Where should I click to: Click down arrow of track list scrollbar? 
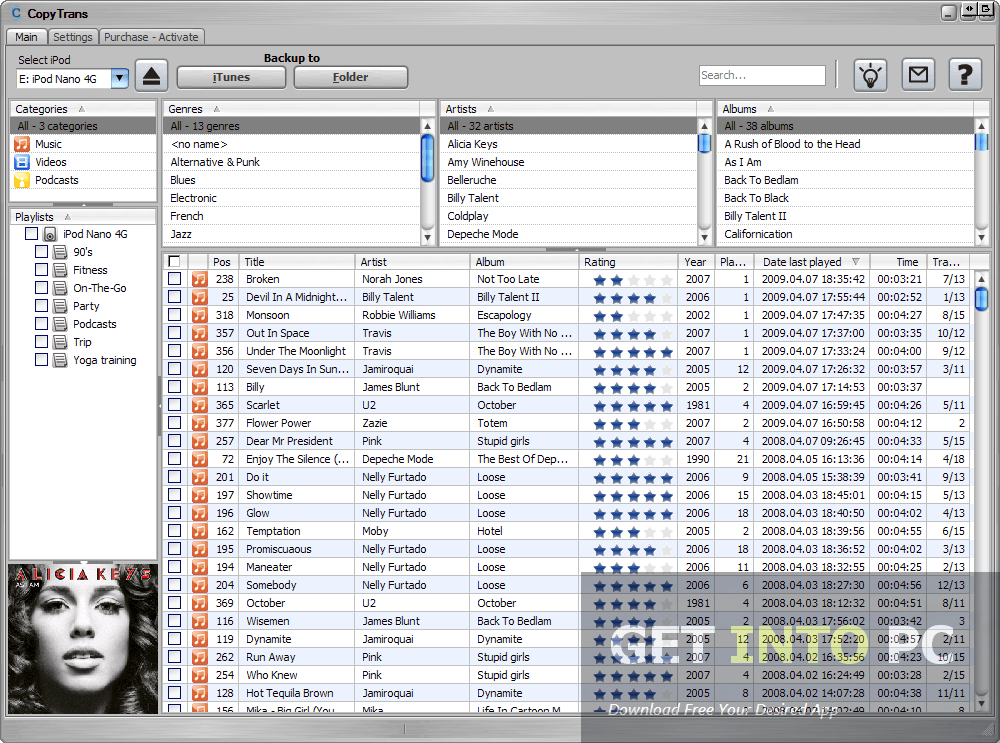982,703
